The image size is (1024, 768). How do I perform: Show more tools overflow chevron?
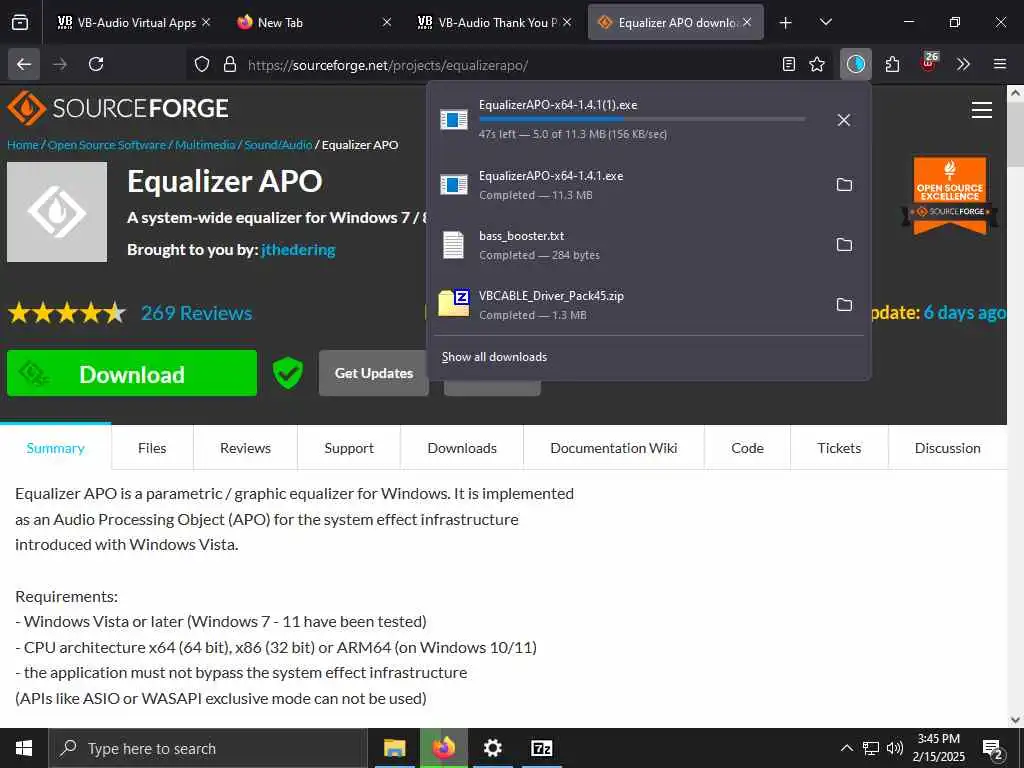(x=963, y=64)
